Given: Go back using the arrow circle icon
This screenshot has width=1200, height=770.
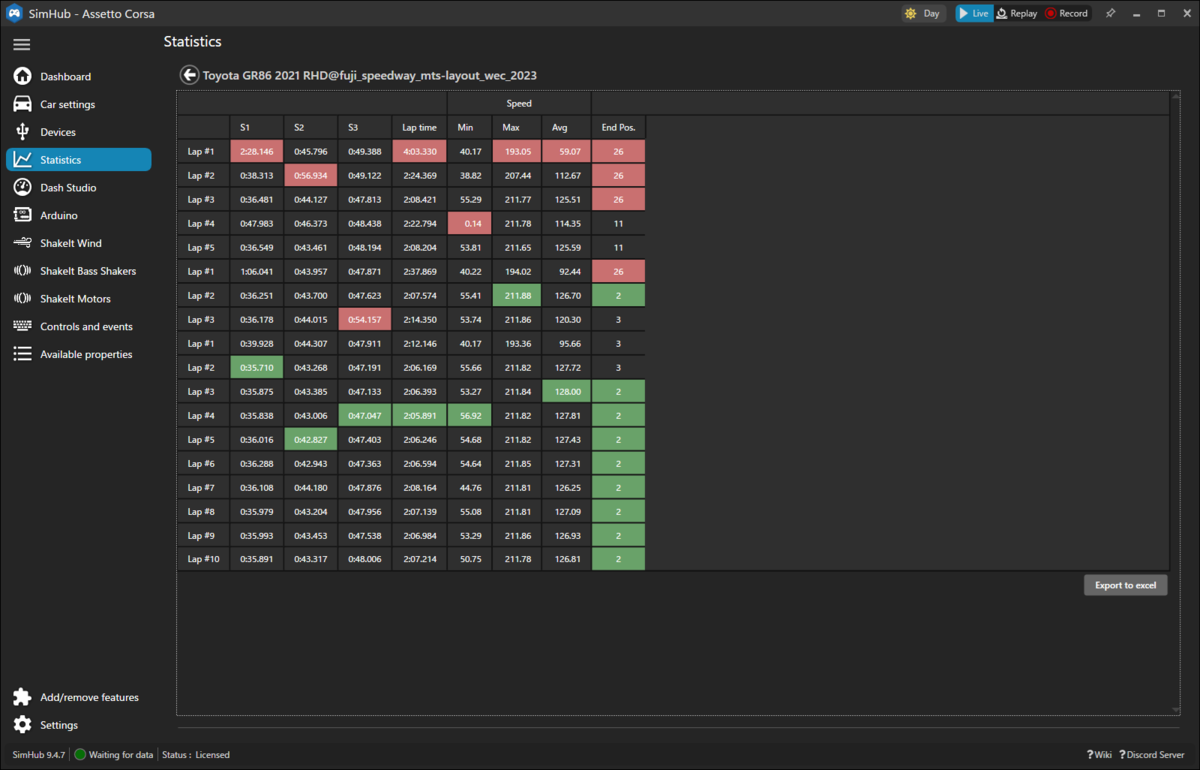Looking at the screenshot, I should pos(189,75).
